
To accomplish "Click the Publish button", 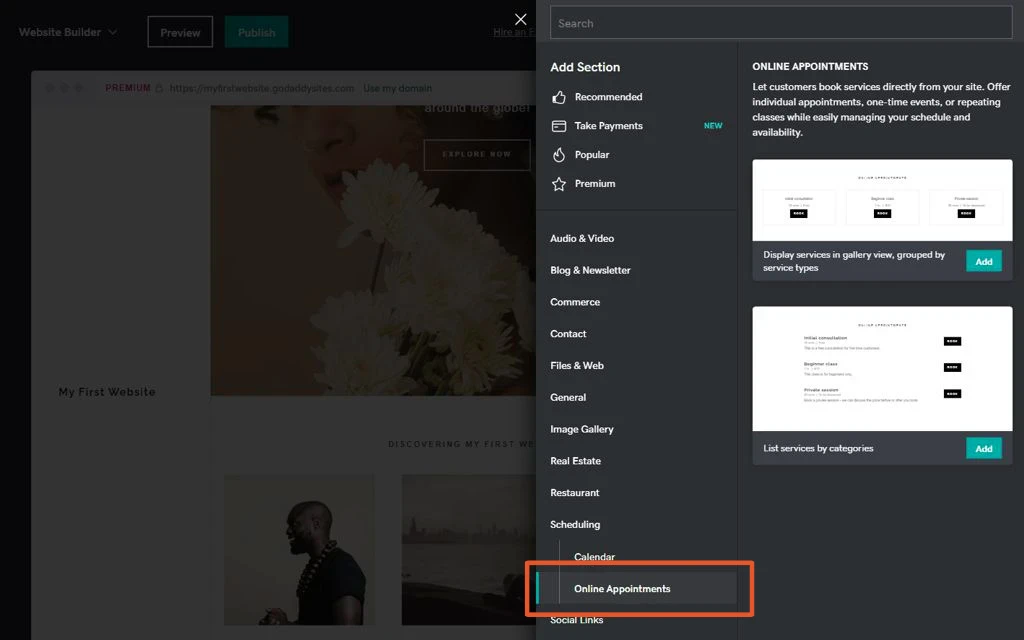I will pos(257,32).
